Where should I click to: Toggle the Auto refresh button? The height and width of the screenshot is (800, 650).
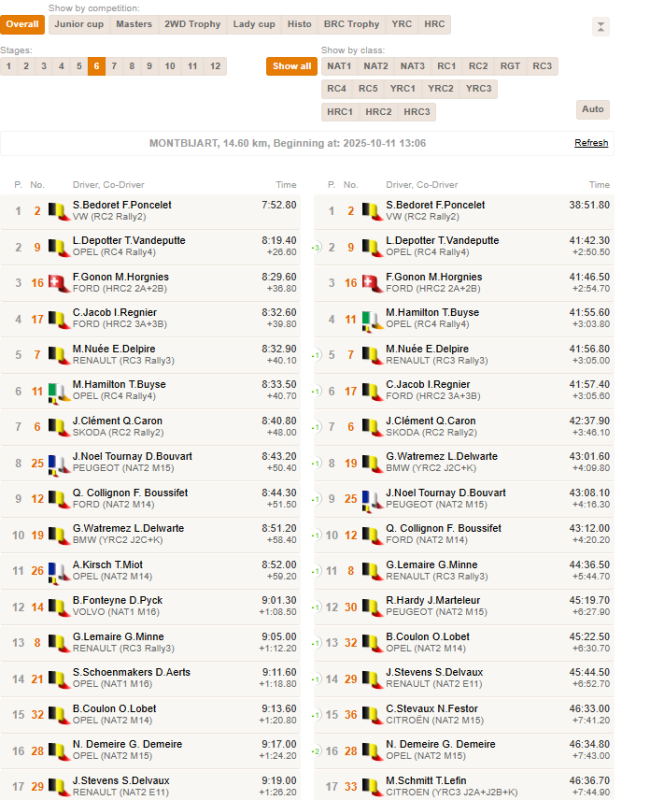(x=593, y=109)
